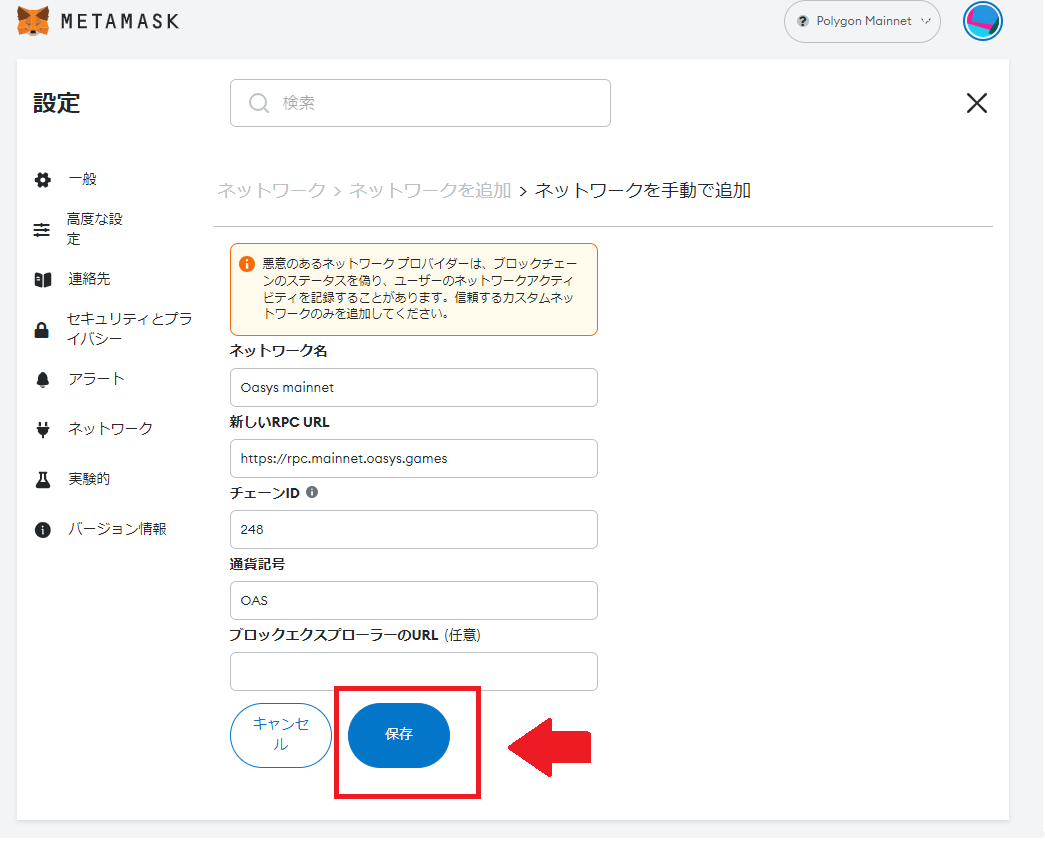Click the METAMASK wordmark text
The height and width of the screenshot is (842, 1045).
(x=120, y=21)
